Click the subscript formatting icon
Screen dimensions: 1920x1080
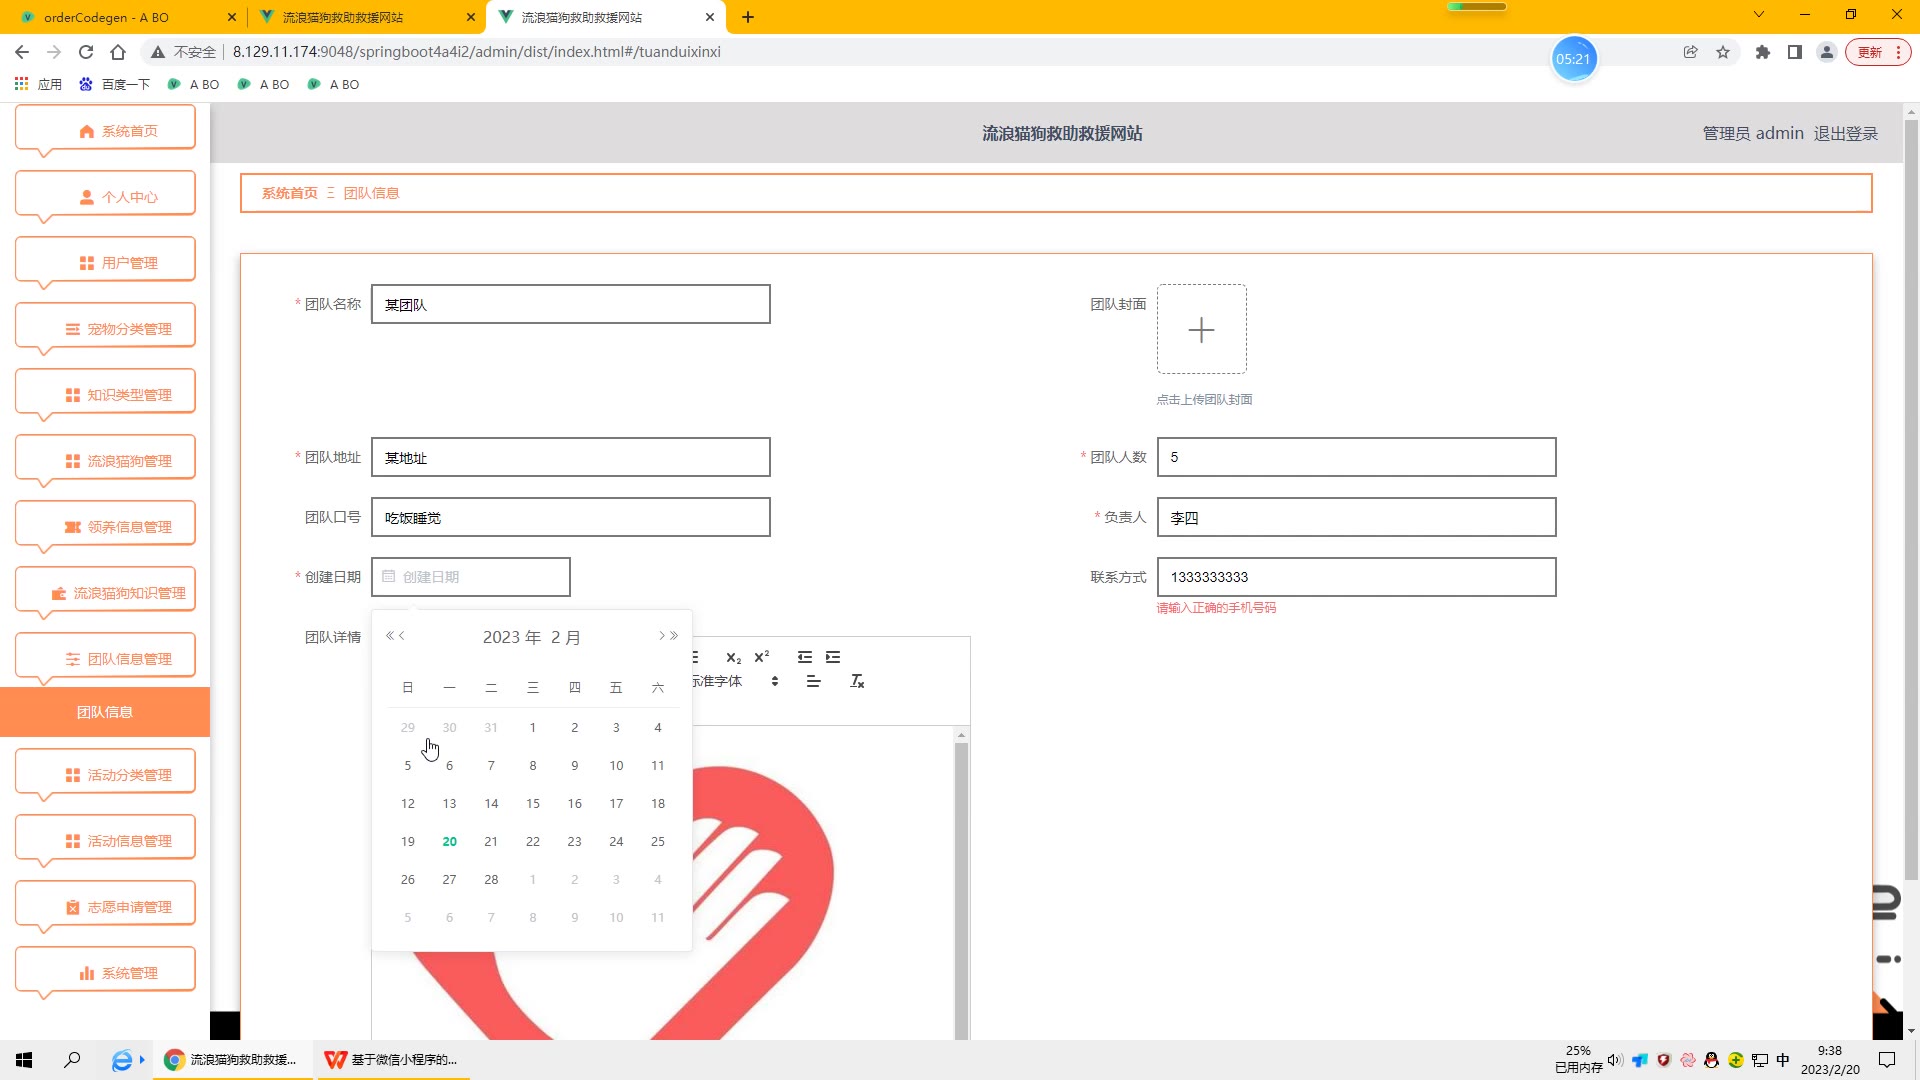click(x=733, y=658)
